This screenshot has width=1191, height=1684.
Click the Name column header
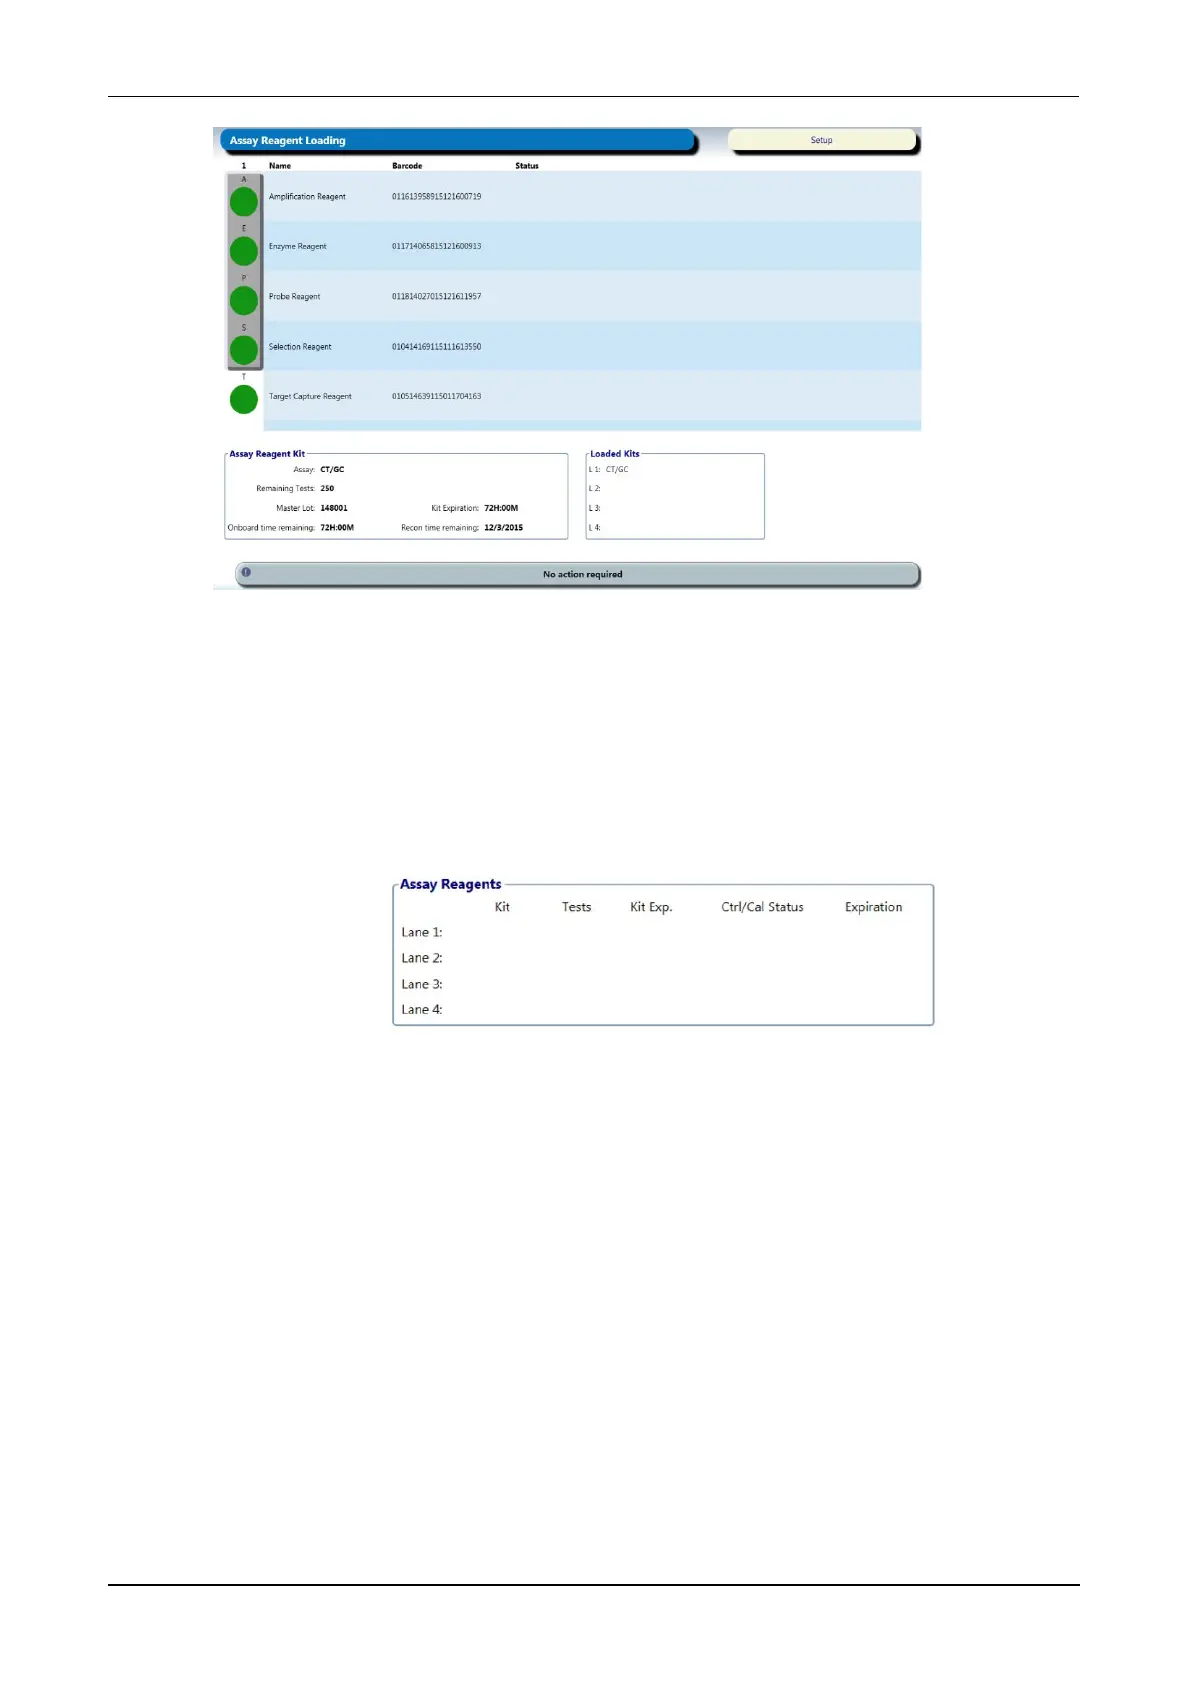(280, 166)
